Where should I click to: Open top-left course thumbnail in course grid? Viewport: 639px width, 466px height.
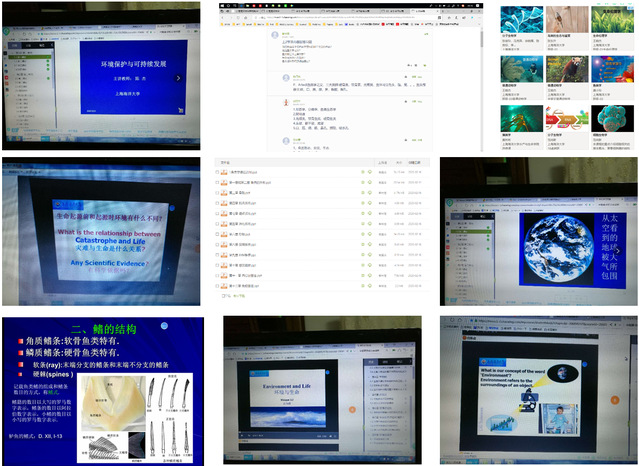(x=524, y=21)
